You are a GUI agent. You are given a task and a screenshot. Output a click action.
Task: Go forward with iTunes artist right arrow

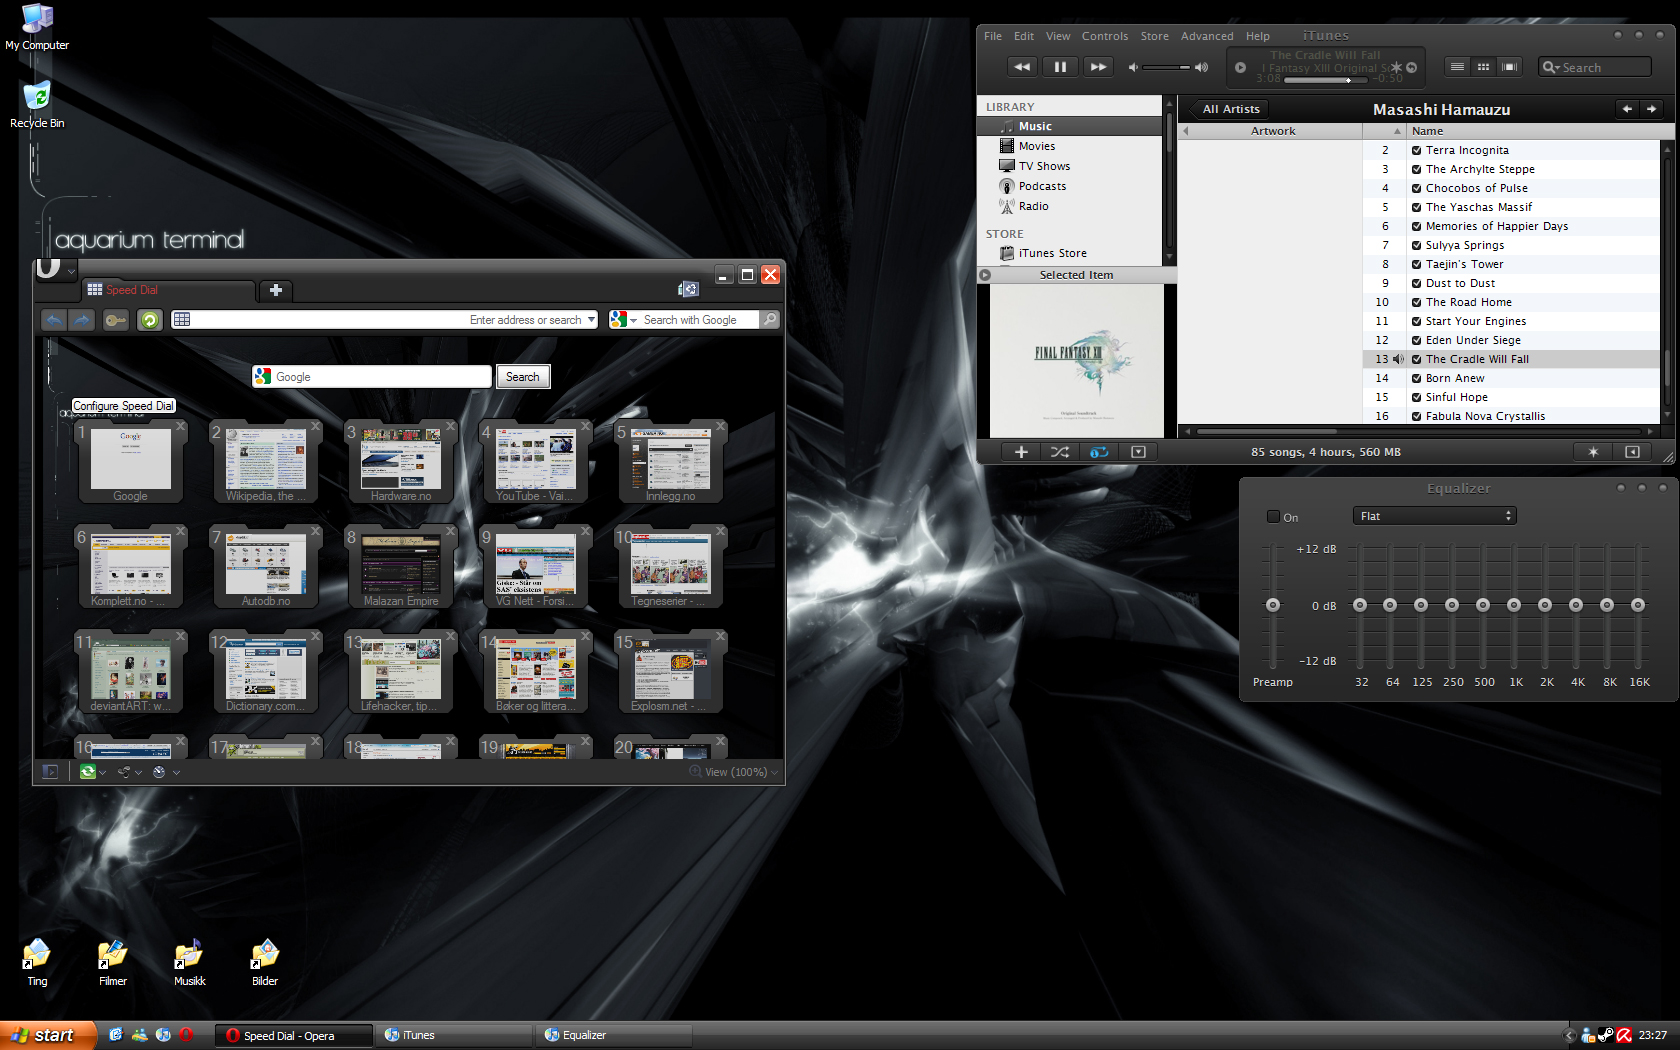point(1651,109)
